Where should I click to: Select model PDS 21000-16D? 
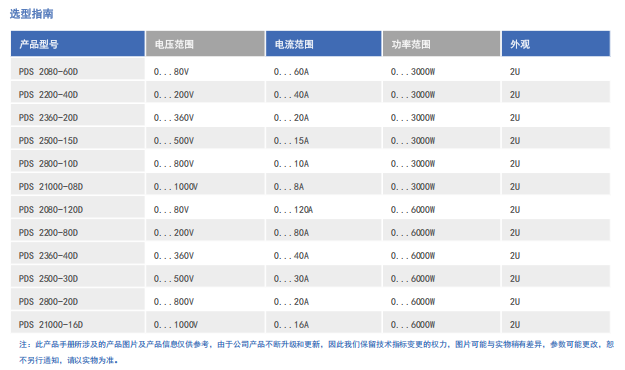tap(51, 325)
